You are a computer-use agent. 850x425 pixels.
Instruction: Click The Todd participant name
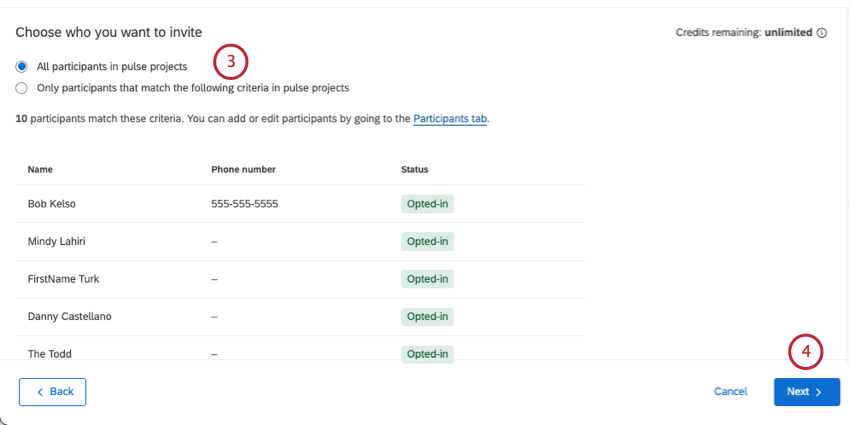pyautogui.click(x=50, y=353)
